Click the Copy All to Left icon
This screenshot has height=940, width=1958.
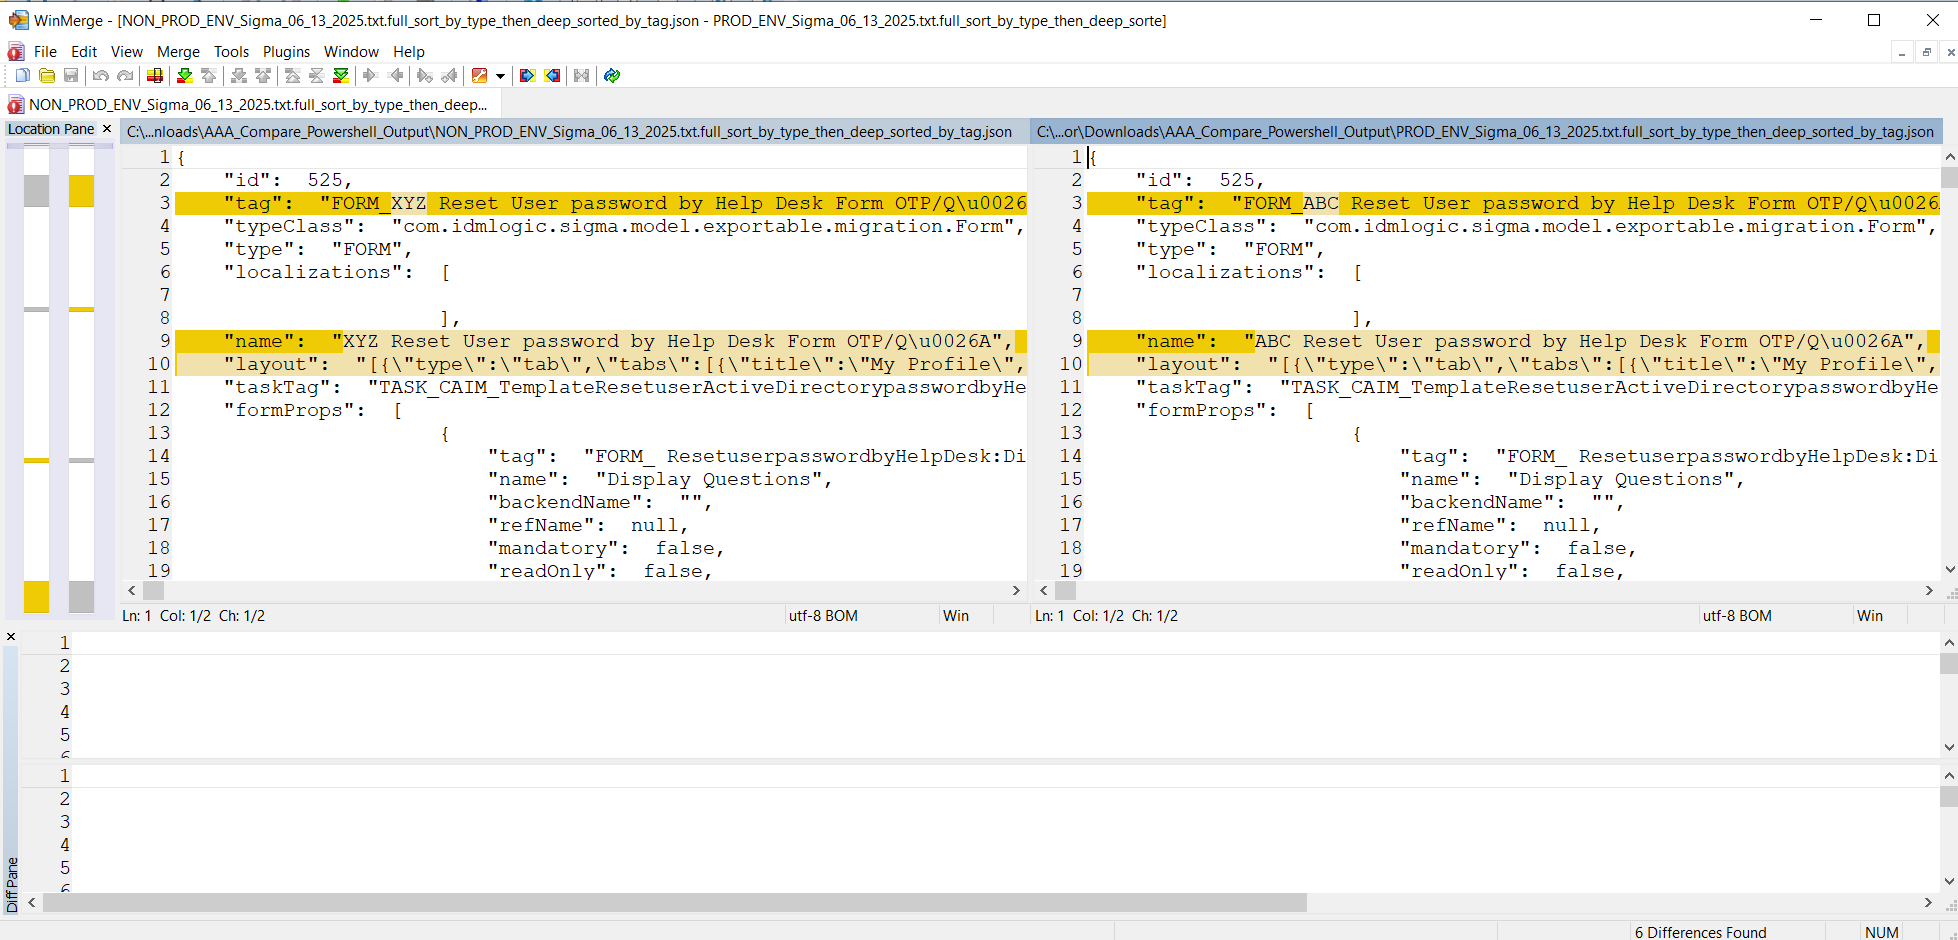pyautogui.click(x=552, y=76)
